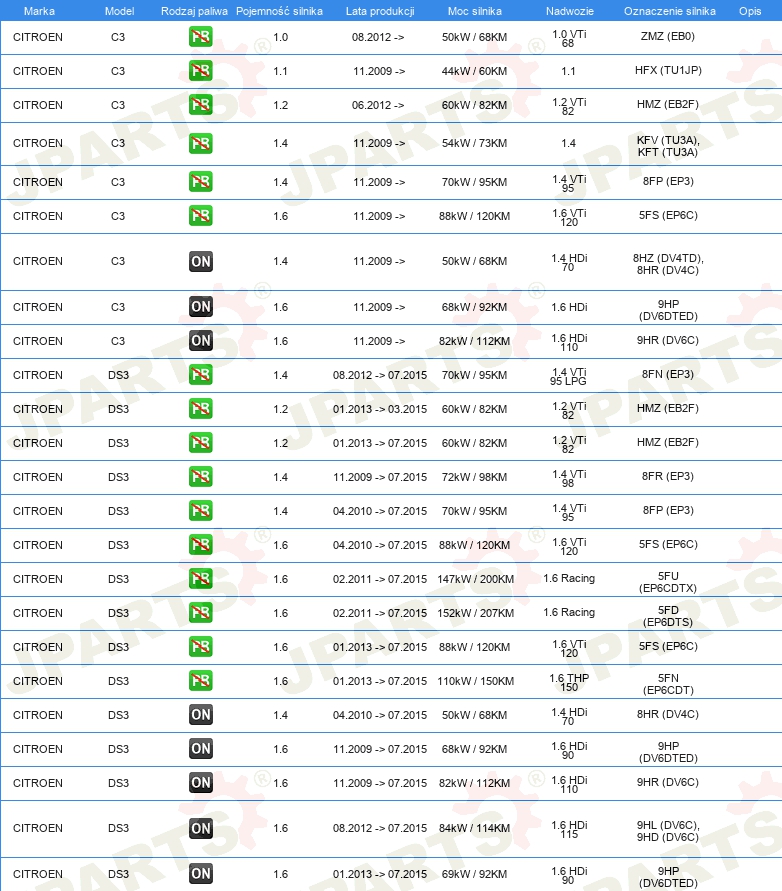Select the 8FR (EP3) engine code
The height and width of the screenshot is (891, 782).
click(x=668, y=476)
